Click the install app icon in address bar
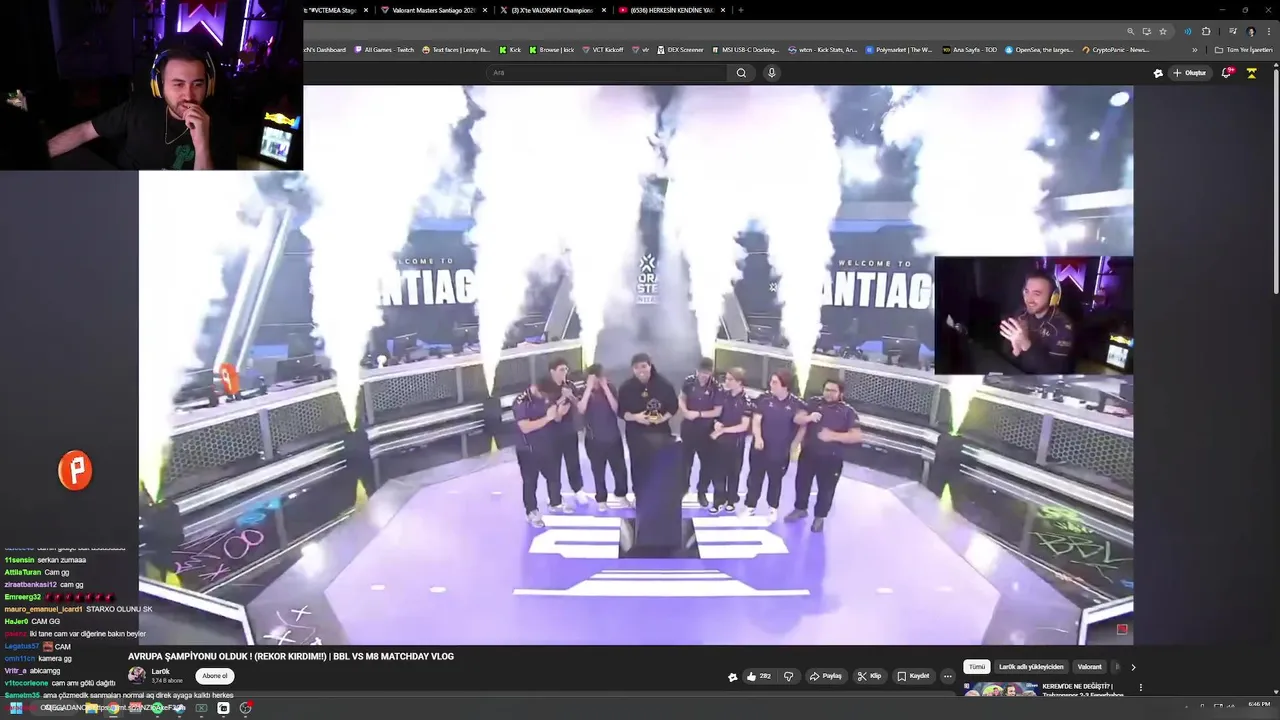 point(1147,31)
